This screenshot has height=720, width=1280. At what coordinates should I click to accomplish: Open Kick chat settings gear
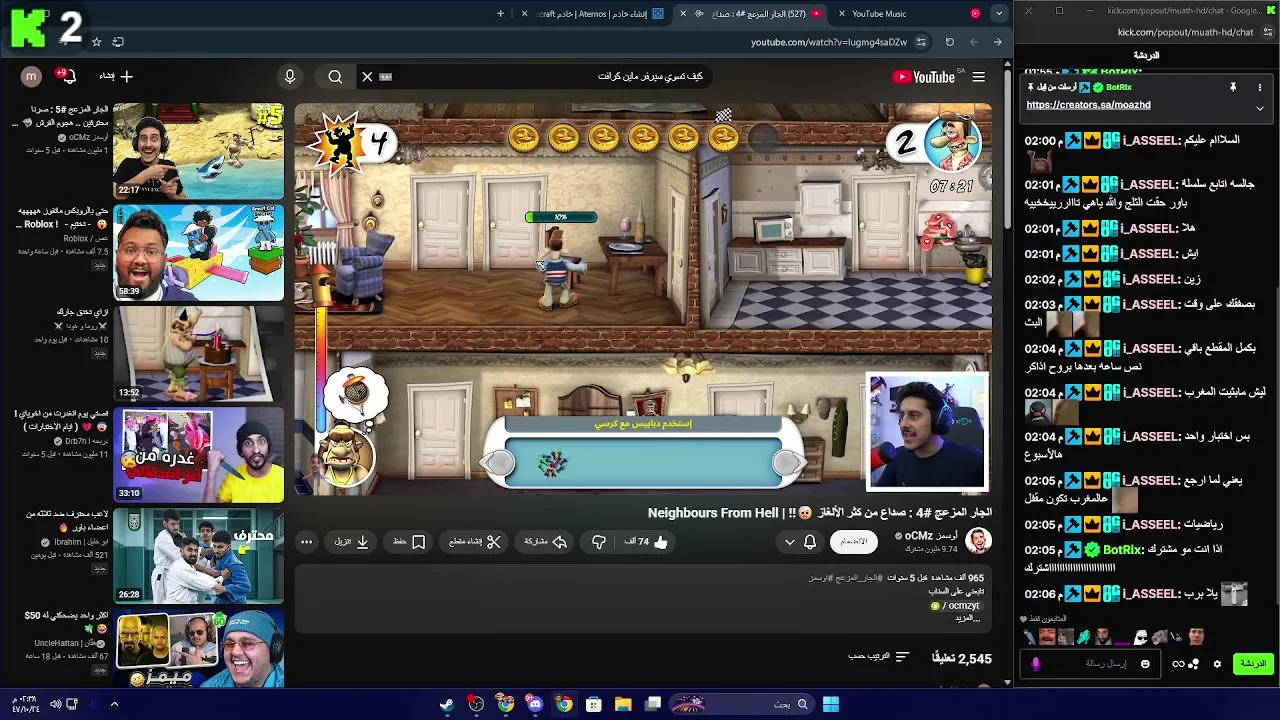coord(1217,664)
